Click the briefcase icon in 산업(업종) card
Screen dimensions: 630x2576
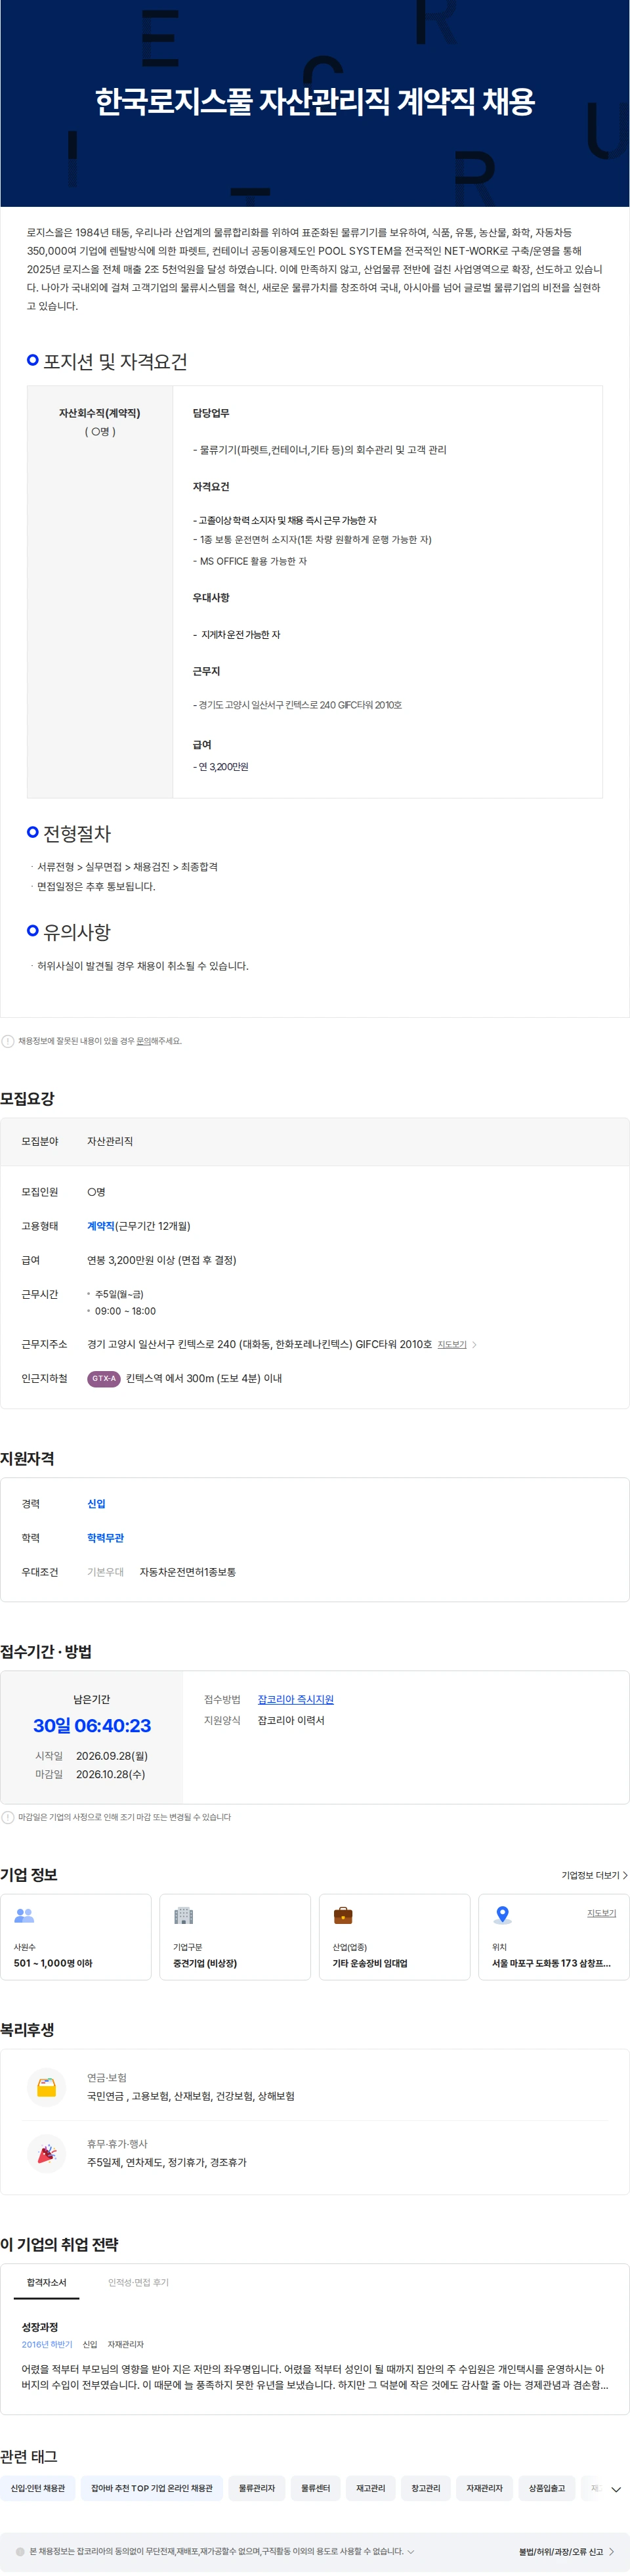pyautogui.click(x=343, y=1916)
